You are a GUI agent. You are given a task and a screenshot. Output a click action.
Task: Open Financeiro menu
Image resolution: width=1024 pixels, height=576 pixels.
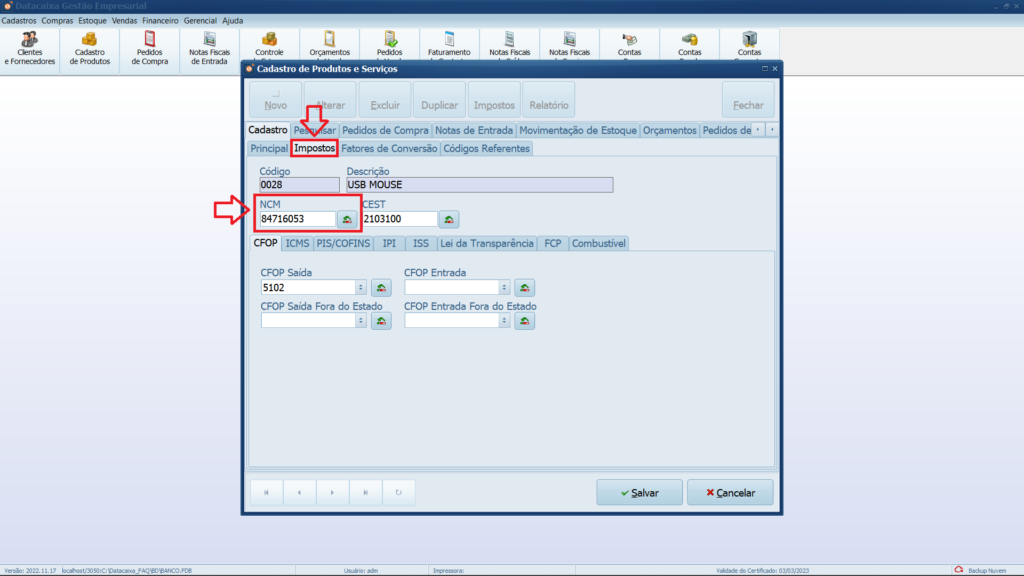(x=160, y=21)
